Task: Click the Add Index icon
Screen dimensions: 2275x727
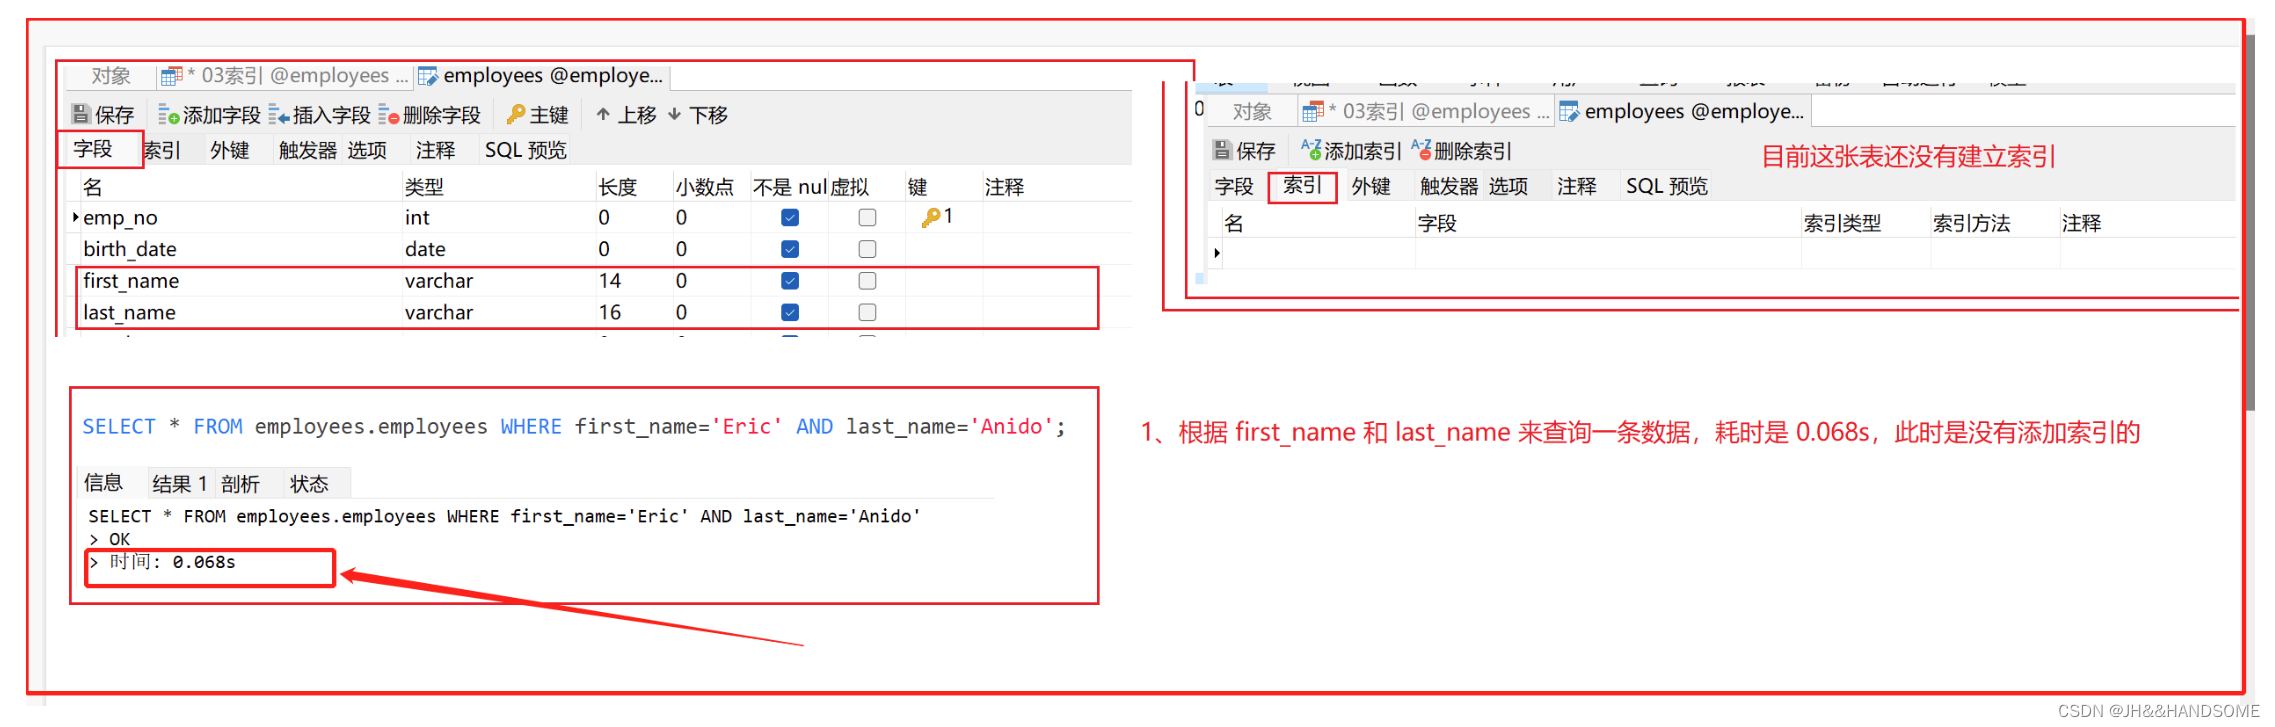Action: tap(1311, 150)
